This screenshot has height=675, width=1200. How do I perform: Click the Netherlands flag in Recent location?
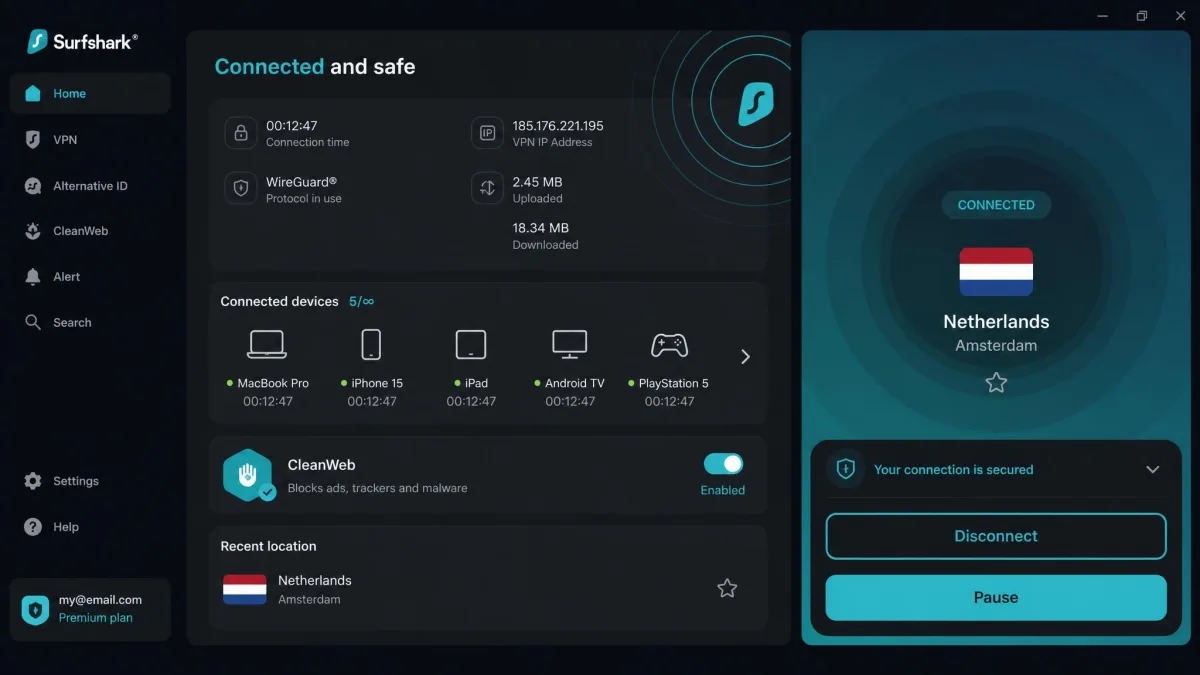click(x=245, y=590)
